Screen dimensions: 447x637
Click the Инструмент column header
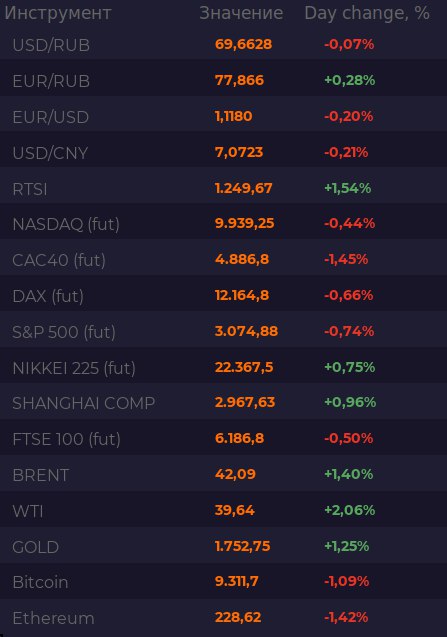point(58,13)
